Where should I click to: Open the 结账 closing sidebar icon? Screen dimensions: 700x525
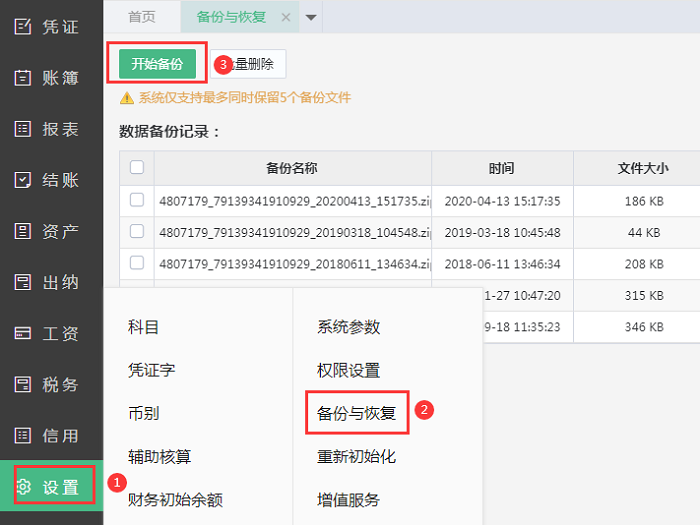tap(23, 180)
